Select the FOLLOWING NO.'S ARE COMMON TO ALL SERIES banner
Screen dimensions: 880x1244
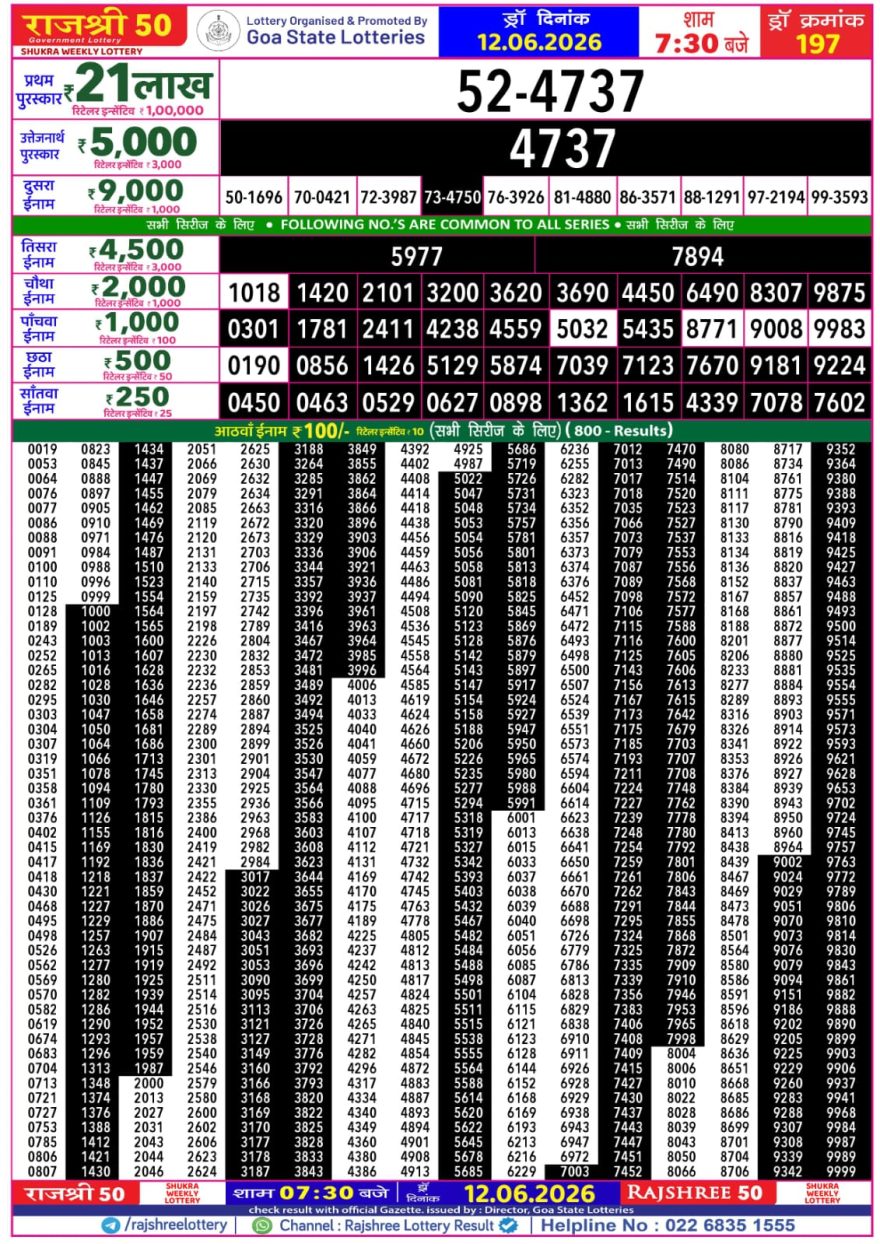[x=444, y=225]
